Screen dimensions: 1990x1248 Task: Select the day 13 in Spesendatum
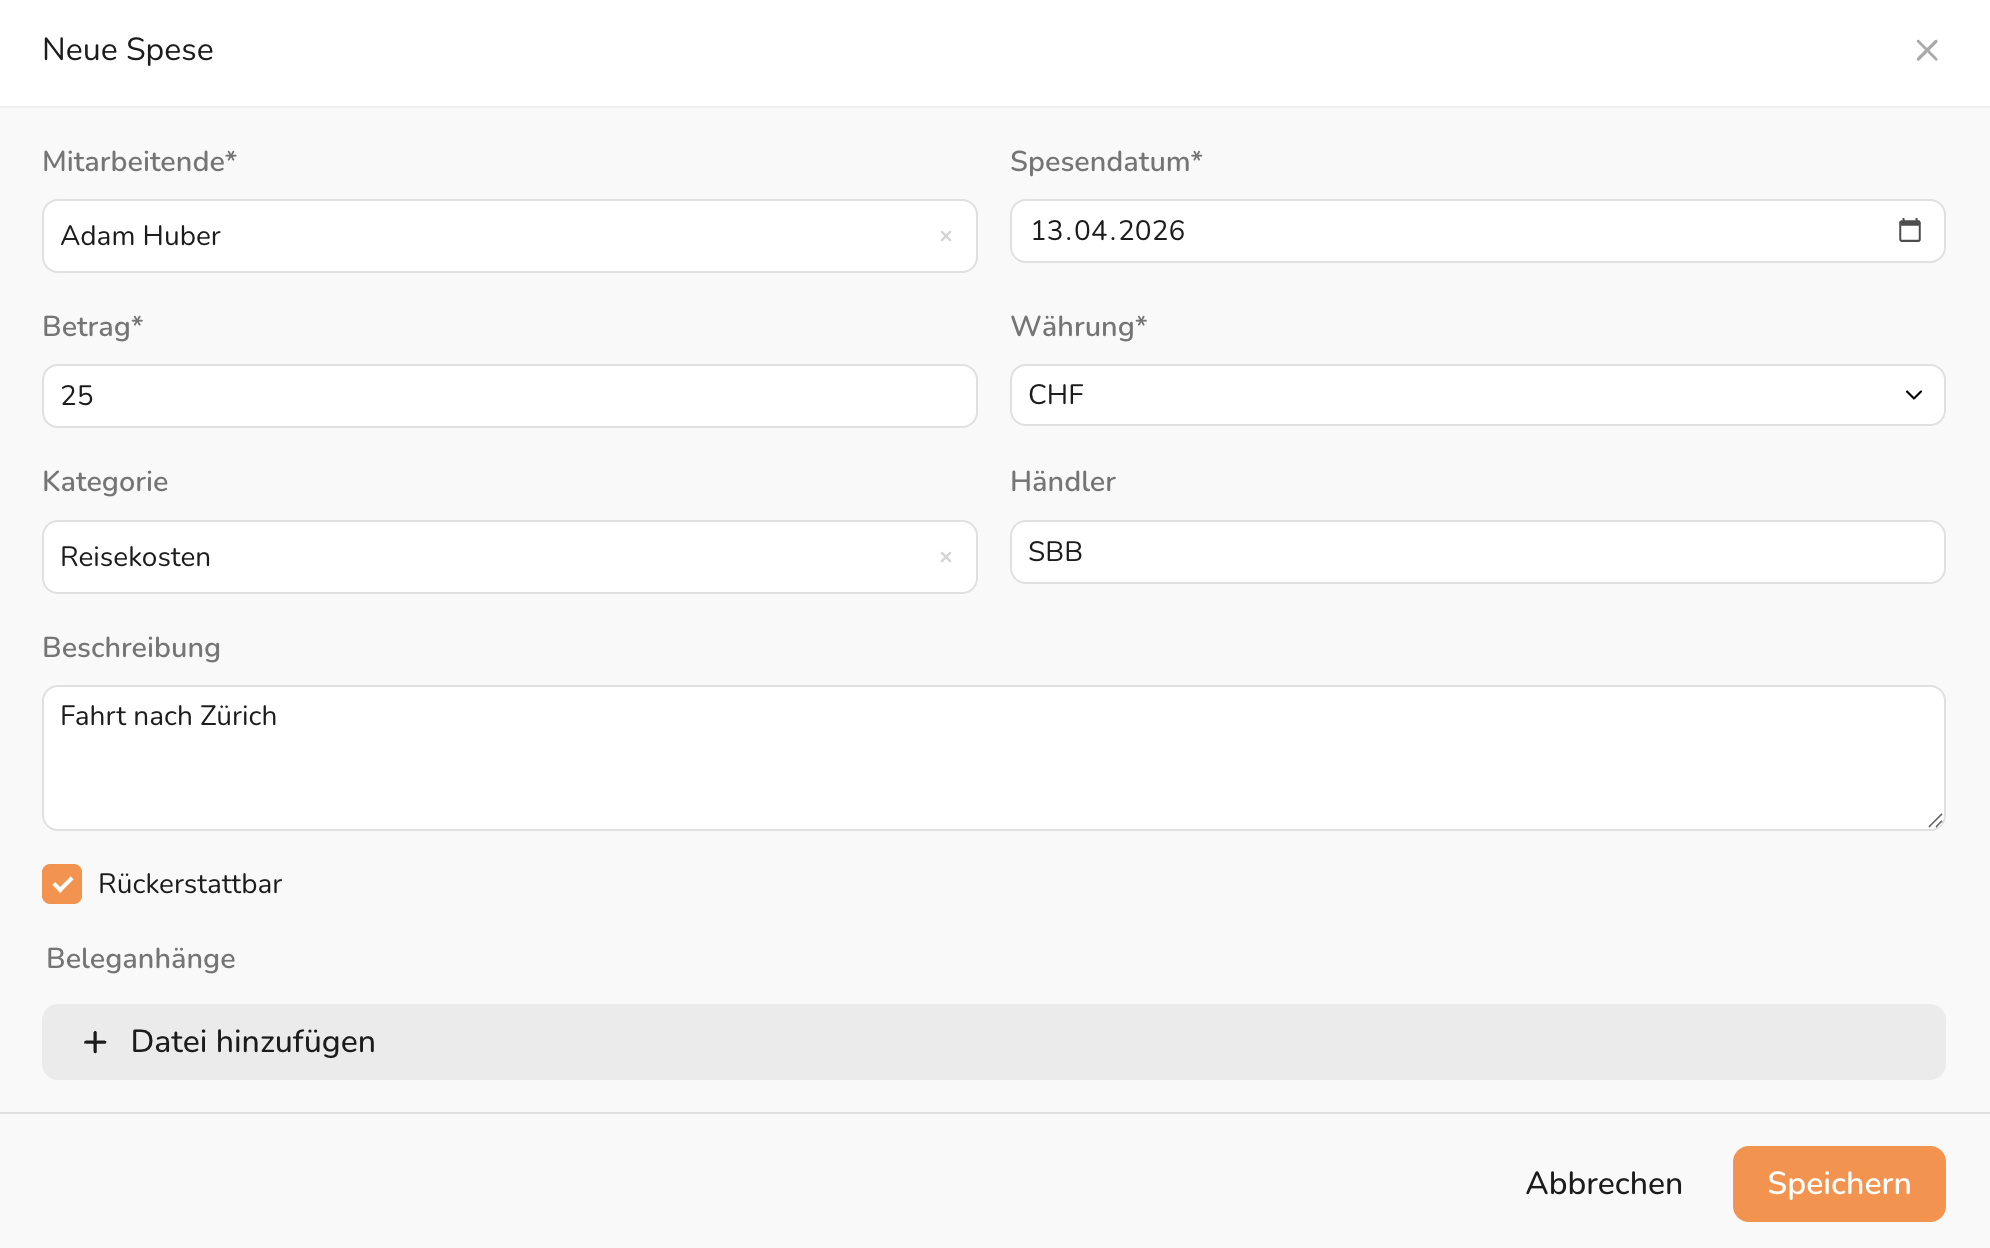[x=1046, y=231]
